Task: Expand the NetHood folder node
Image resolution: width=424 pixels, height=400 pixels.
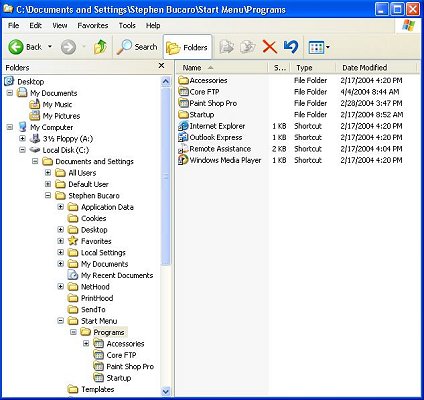Action: click(61, 286)
